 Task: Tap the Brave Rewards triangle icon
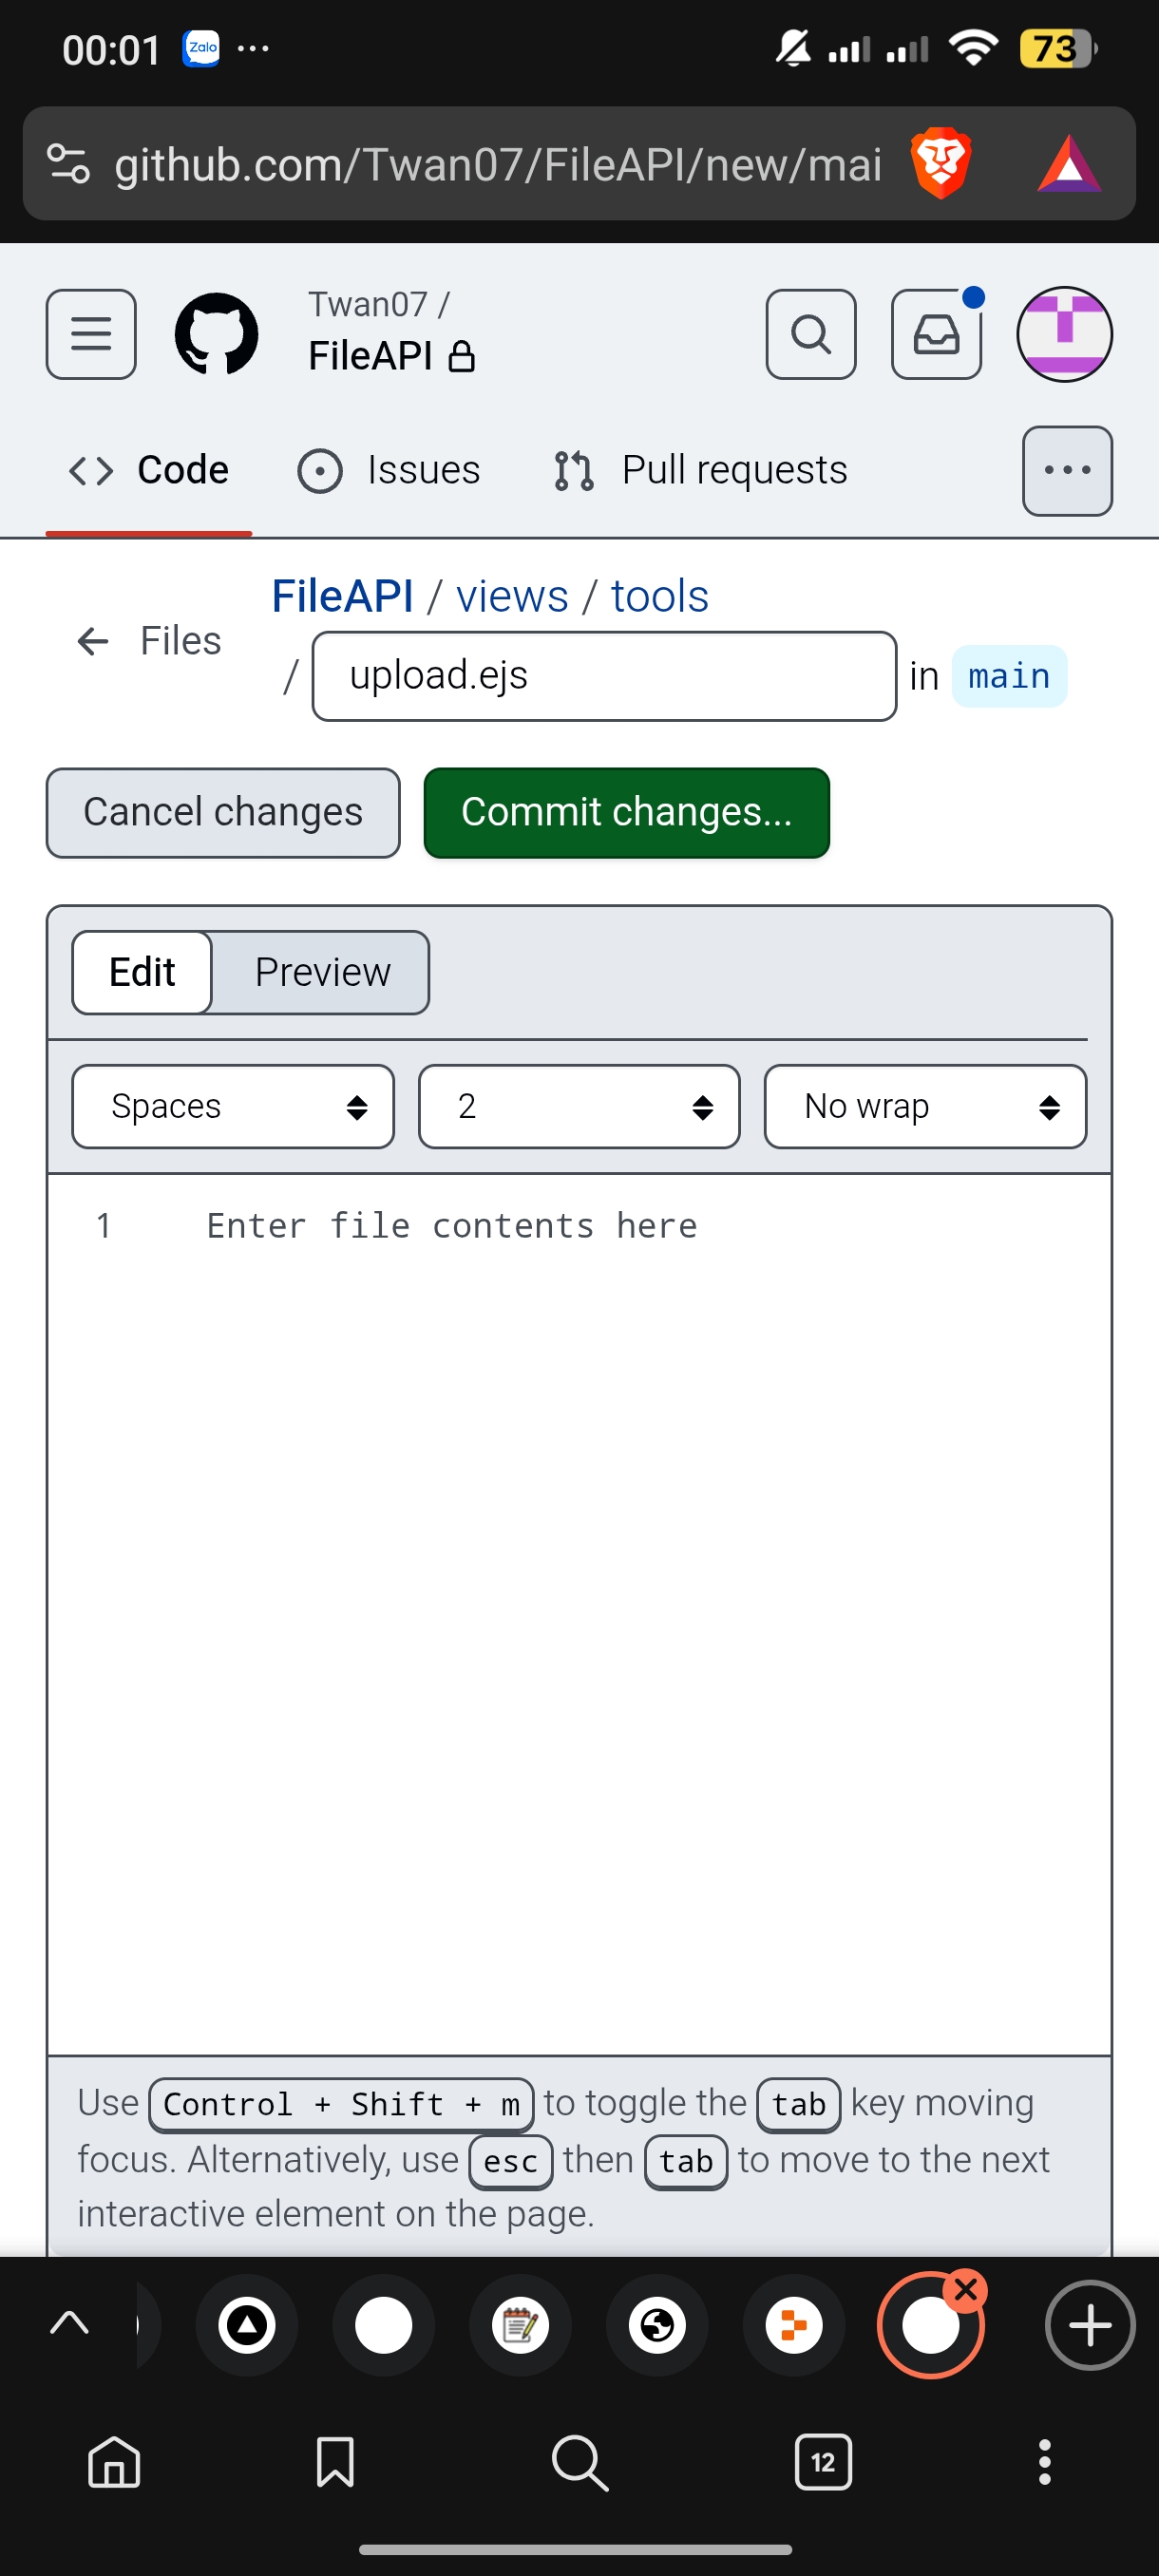point(1068,165)
